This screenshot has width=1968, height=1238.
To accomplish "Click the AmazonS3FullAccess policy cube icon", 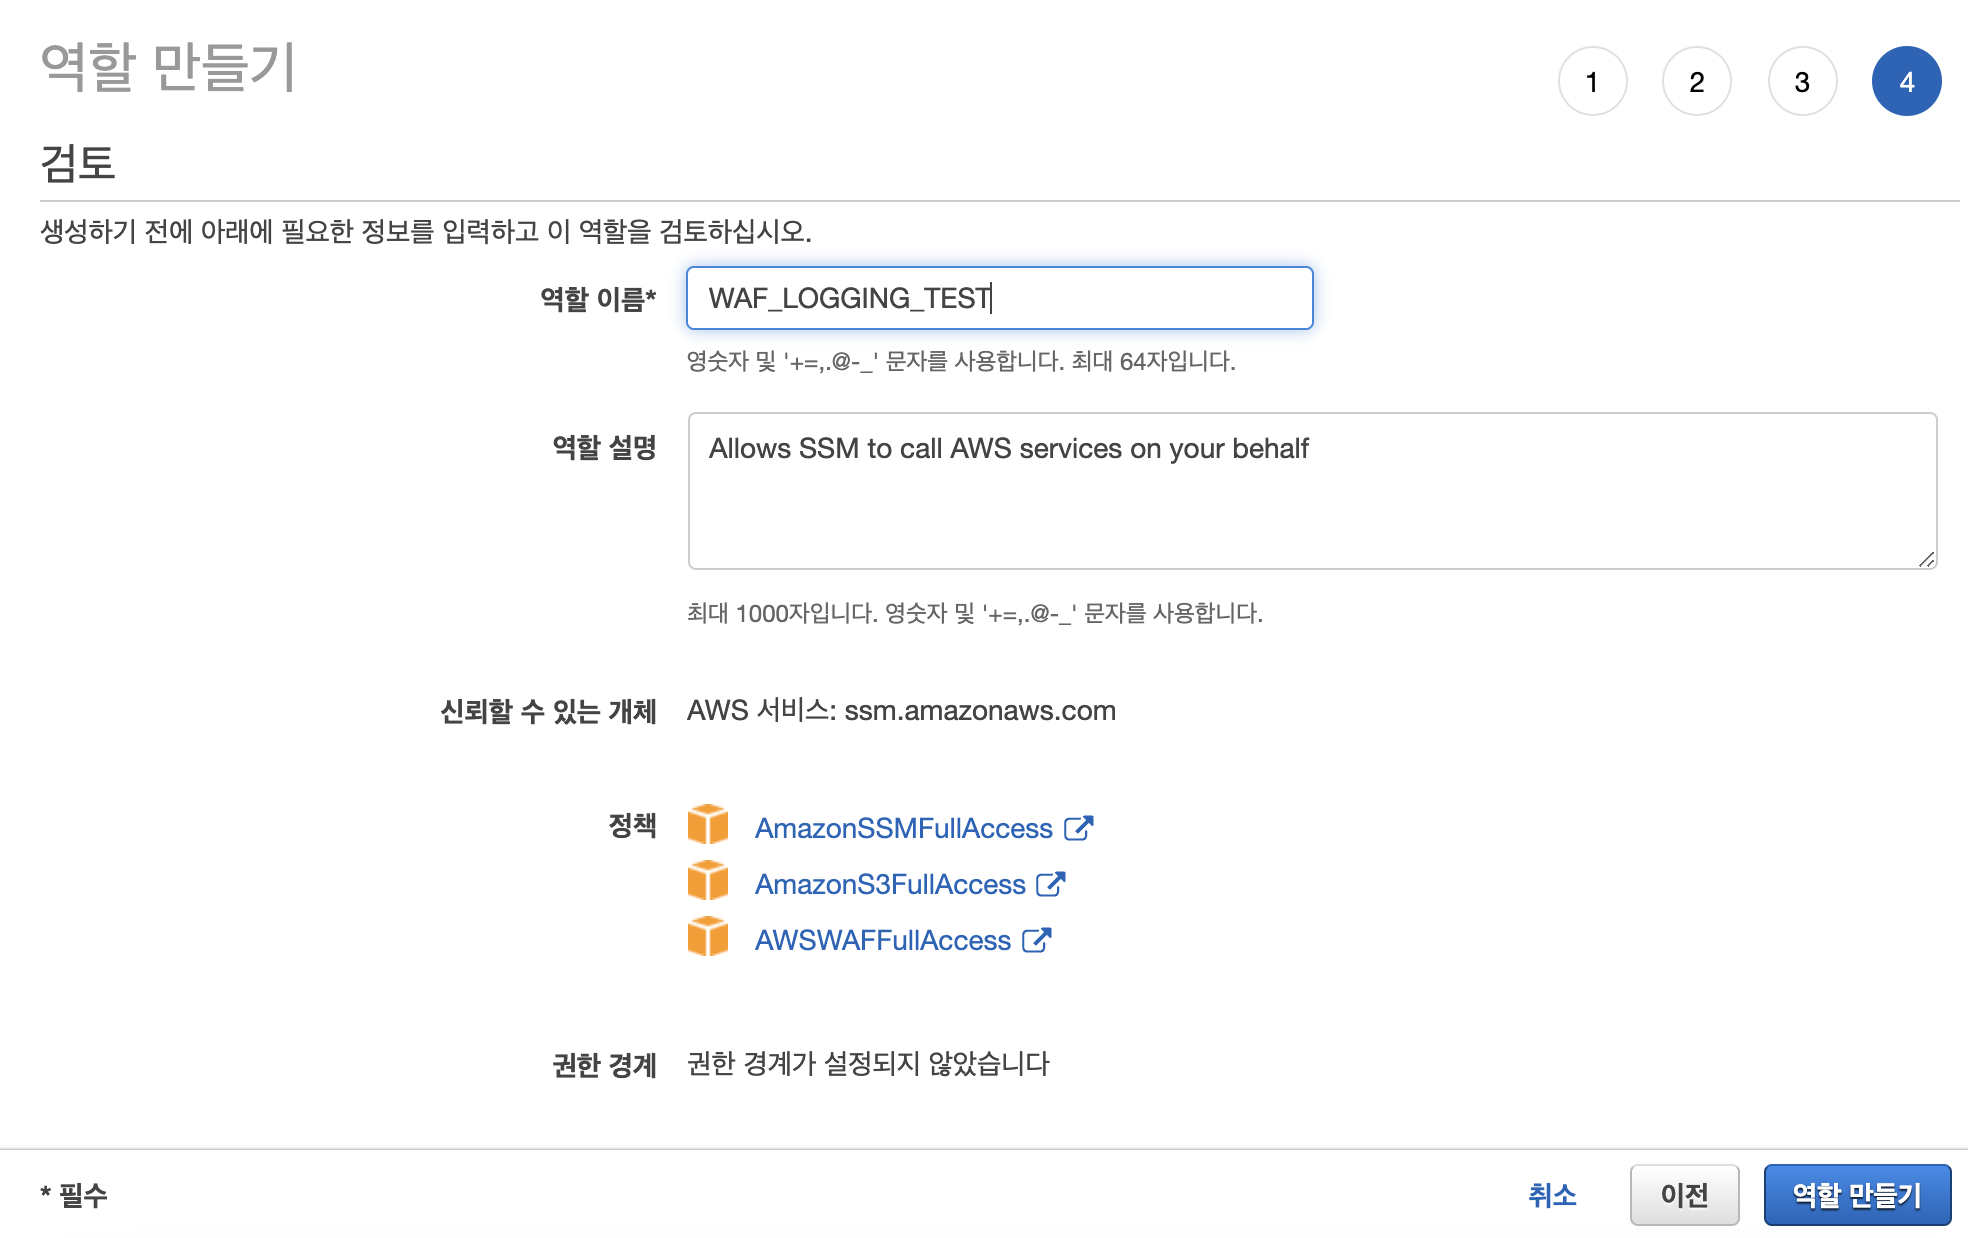I will pos(707,883).
